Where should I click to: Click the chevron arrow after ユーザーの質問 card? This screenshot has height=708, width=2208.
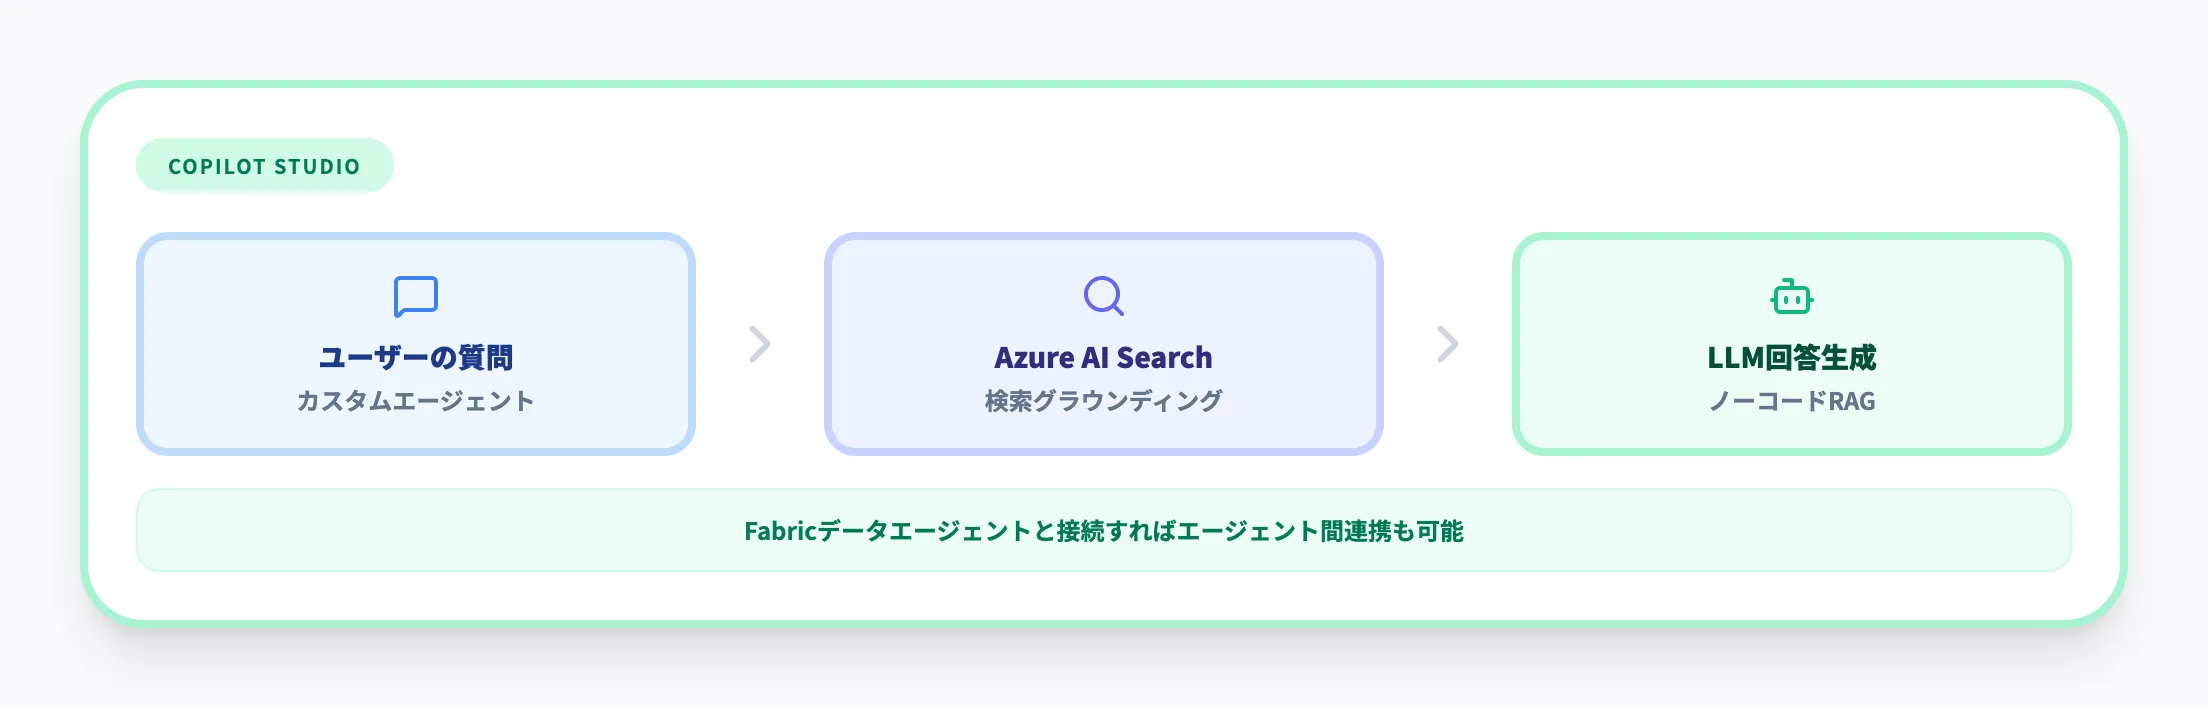click(x=760, y=344)
